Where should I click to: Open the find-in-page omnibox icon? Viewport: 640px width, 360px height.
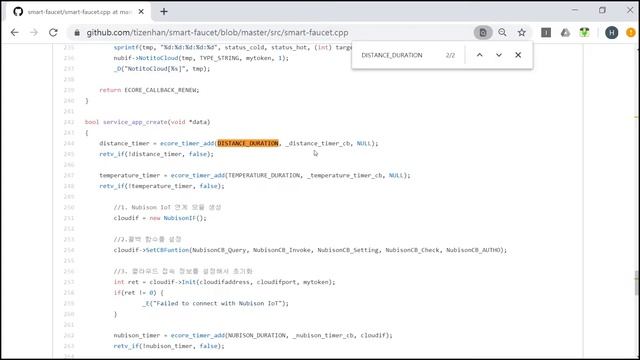(483, 33)
